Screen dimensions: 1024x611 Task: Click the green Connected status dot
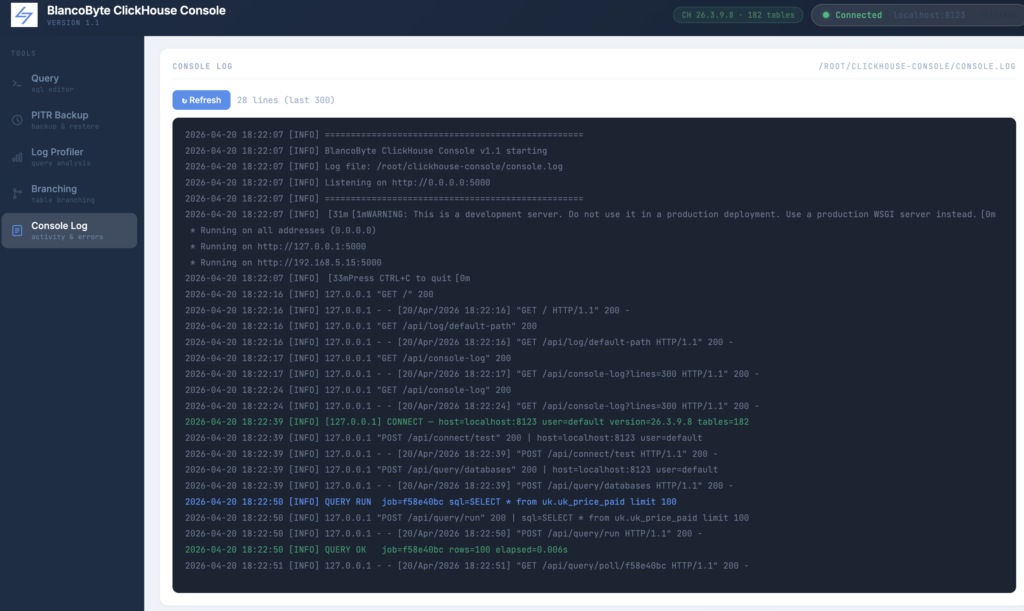click(x=826, y=15)
